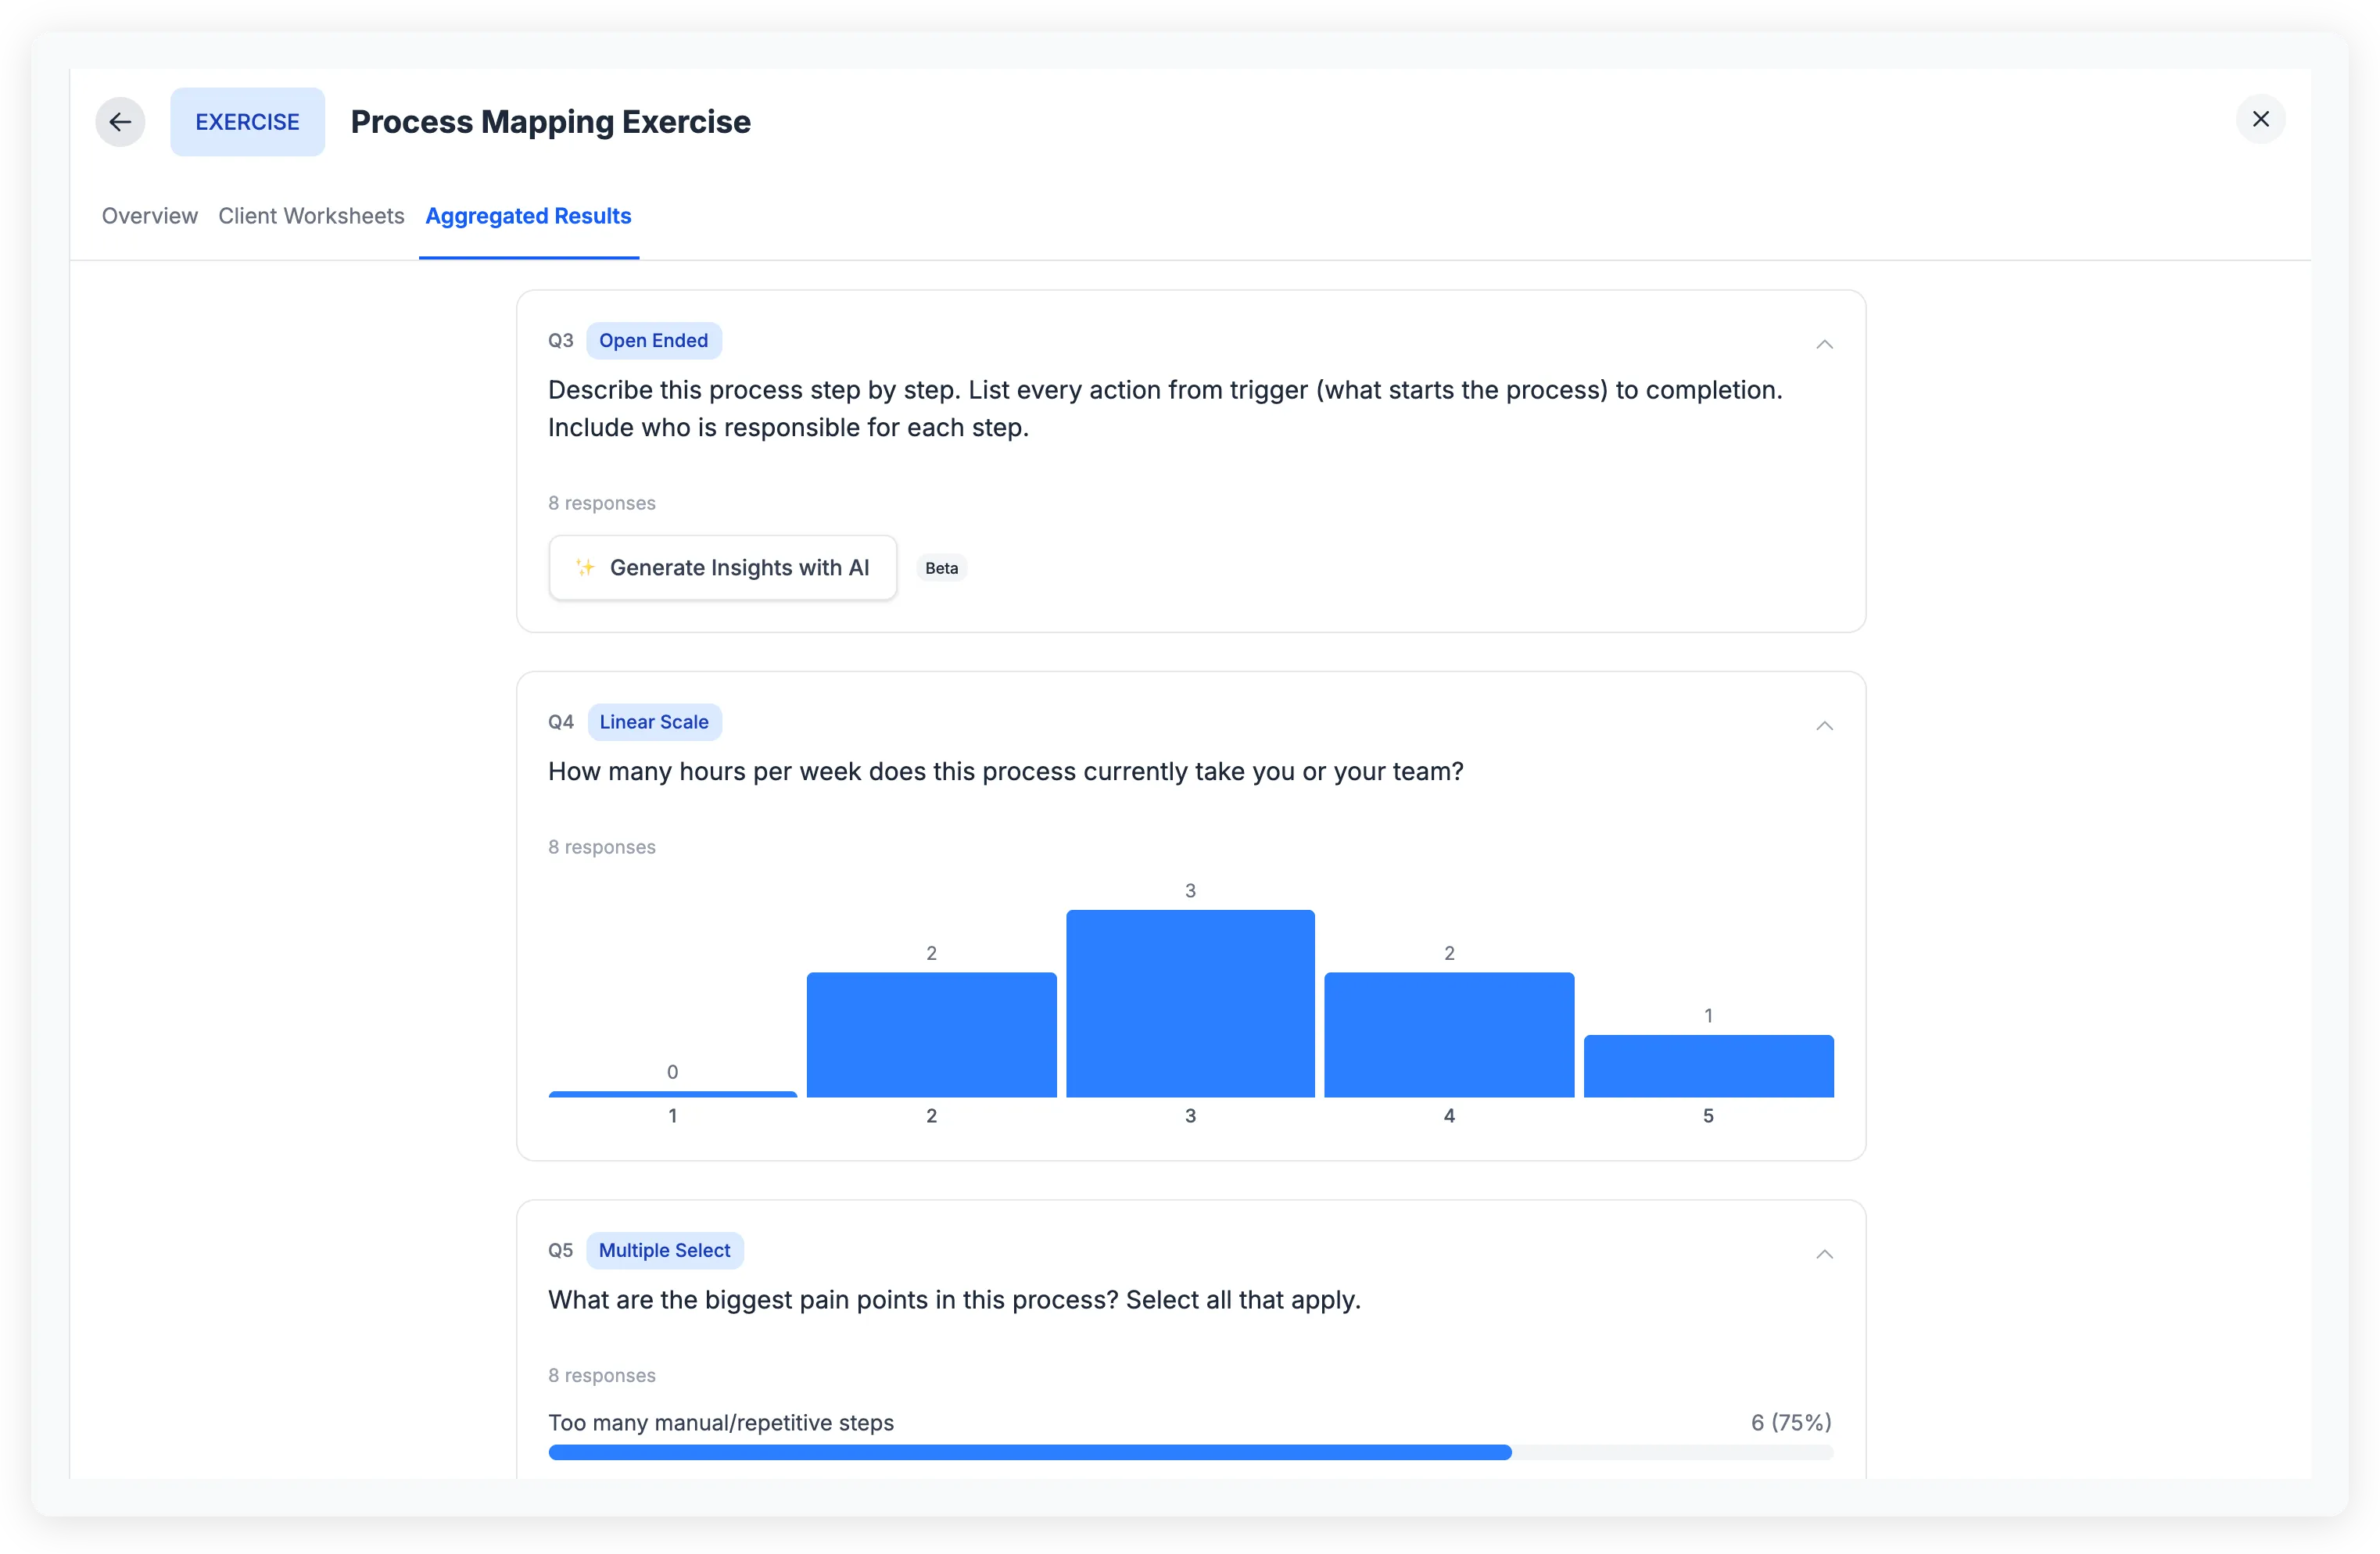Click the Process Mapping Exercise title
Viewport: 2380px width, 1554px height.
550,121
